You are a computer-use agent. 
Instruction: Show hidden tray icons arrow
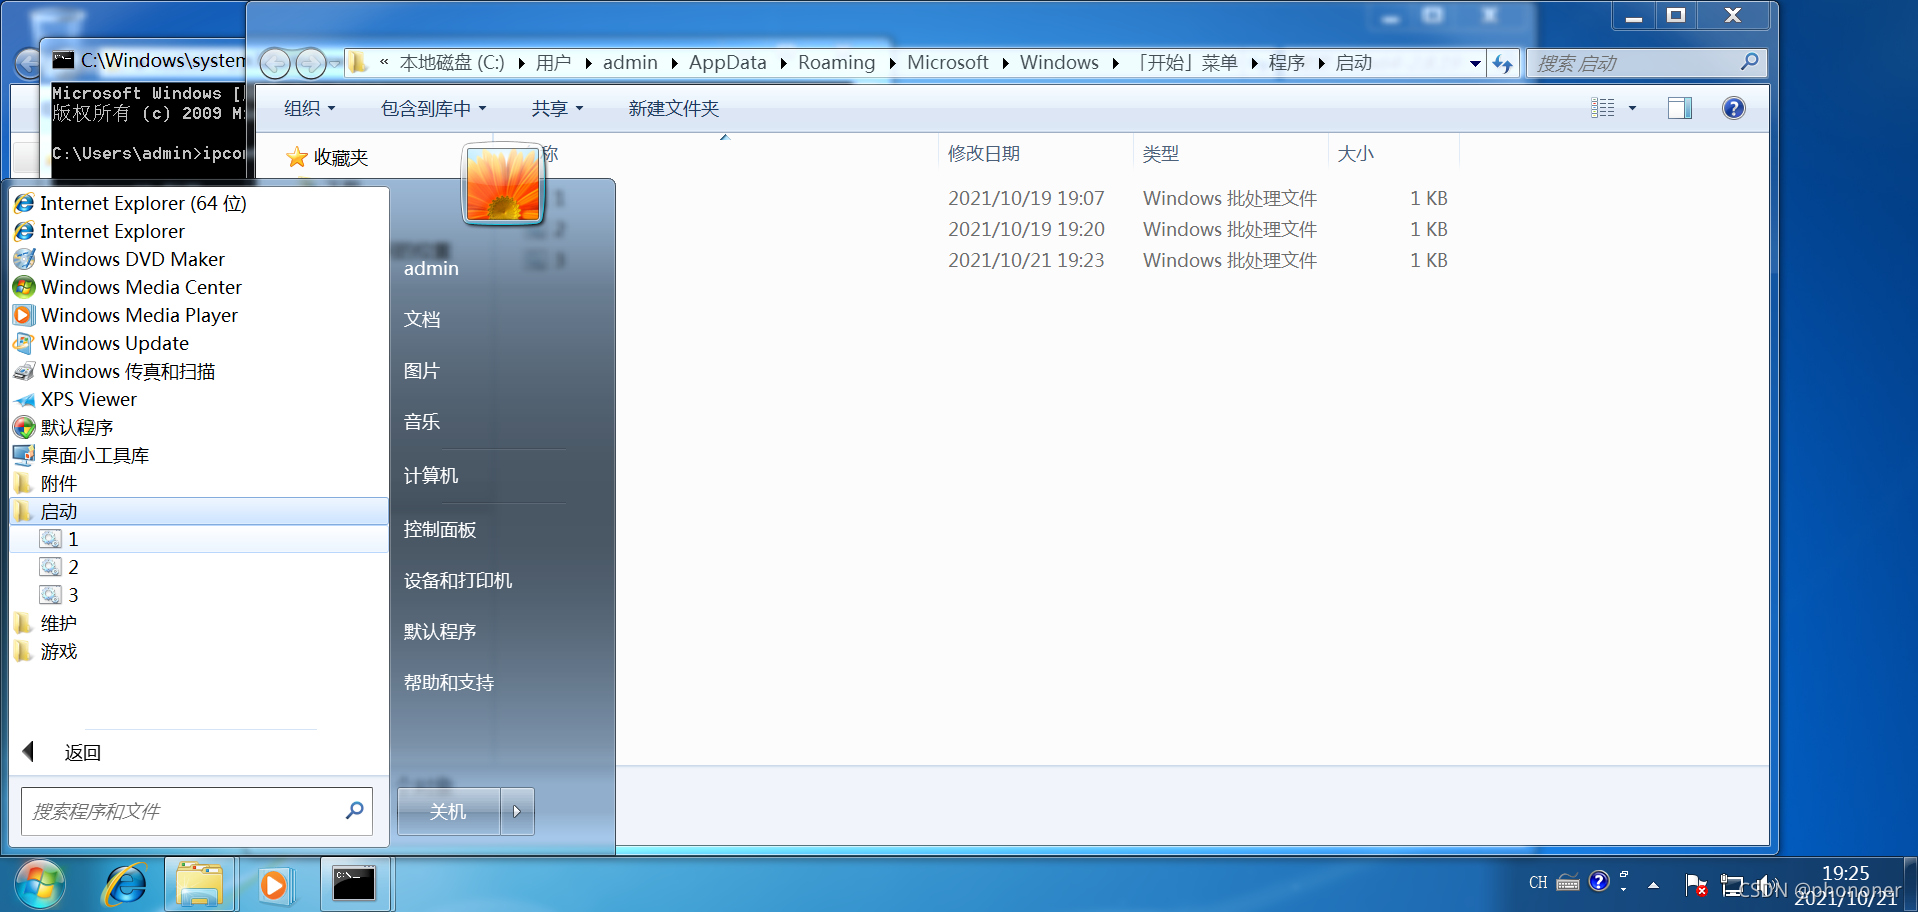click(x=1653, y=885)
